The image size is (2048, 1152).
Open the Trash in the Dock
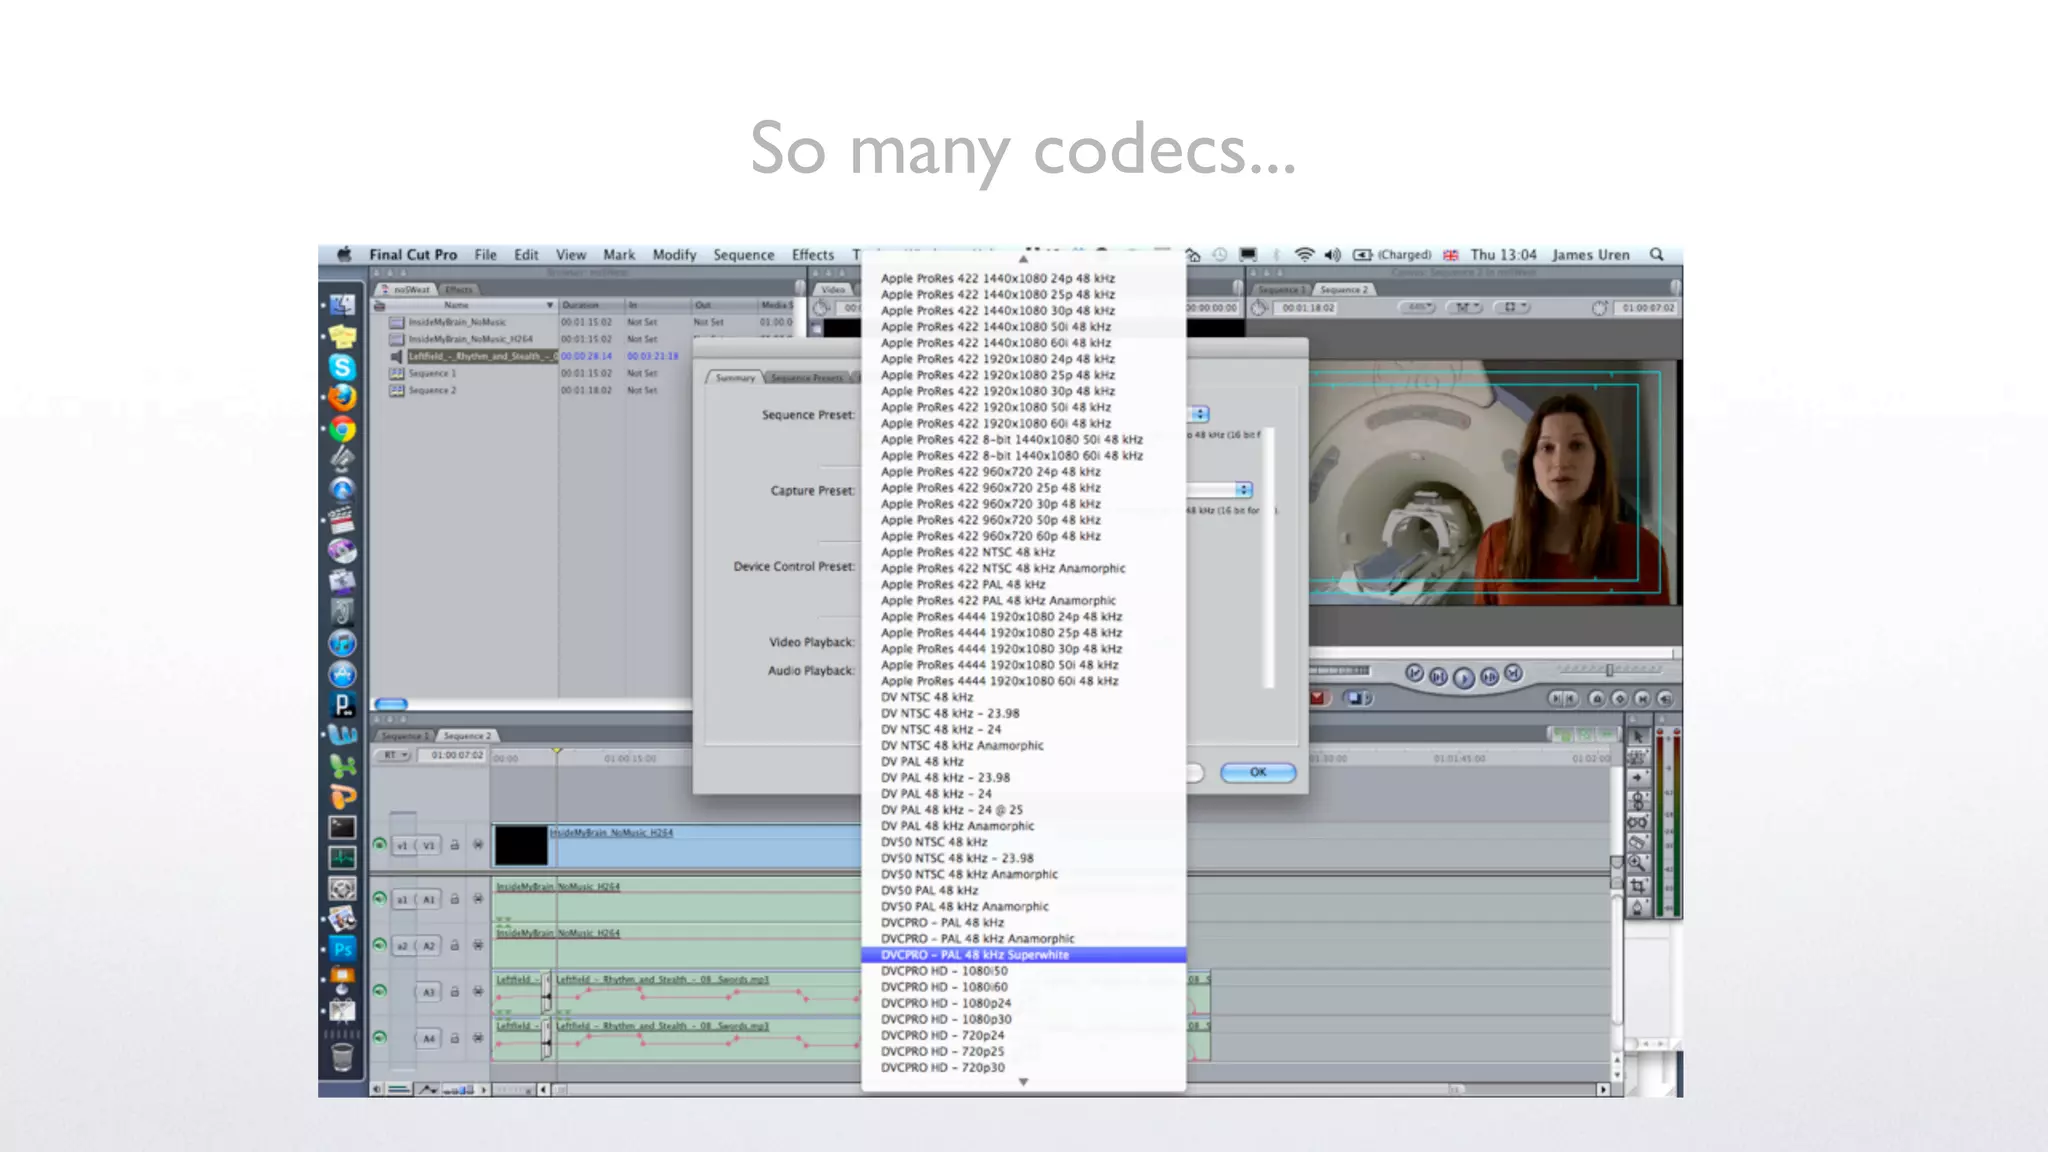coord(342,1057)
